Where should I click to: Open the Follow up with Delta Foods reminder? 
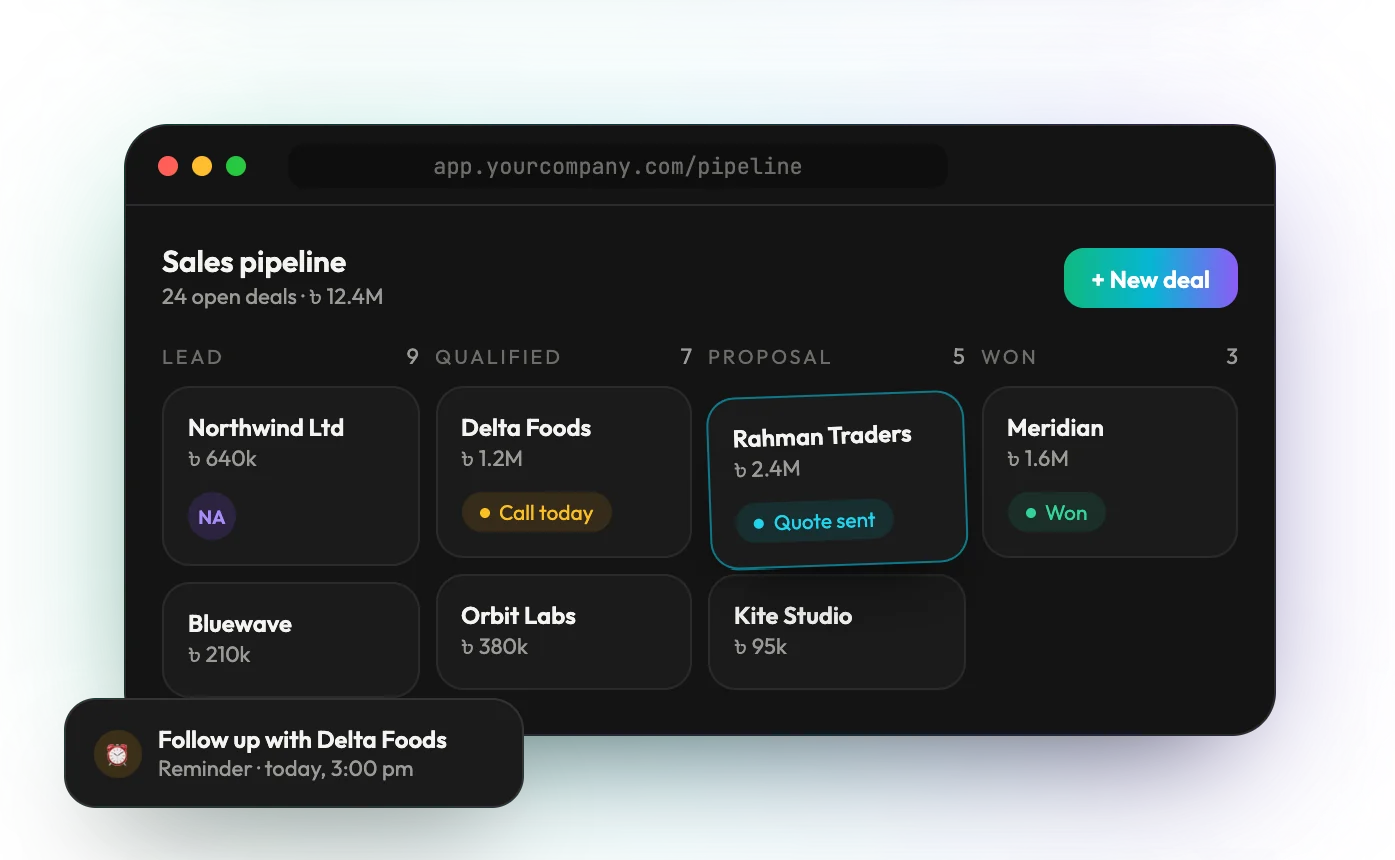[x=294, y=753]
